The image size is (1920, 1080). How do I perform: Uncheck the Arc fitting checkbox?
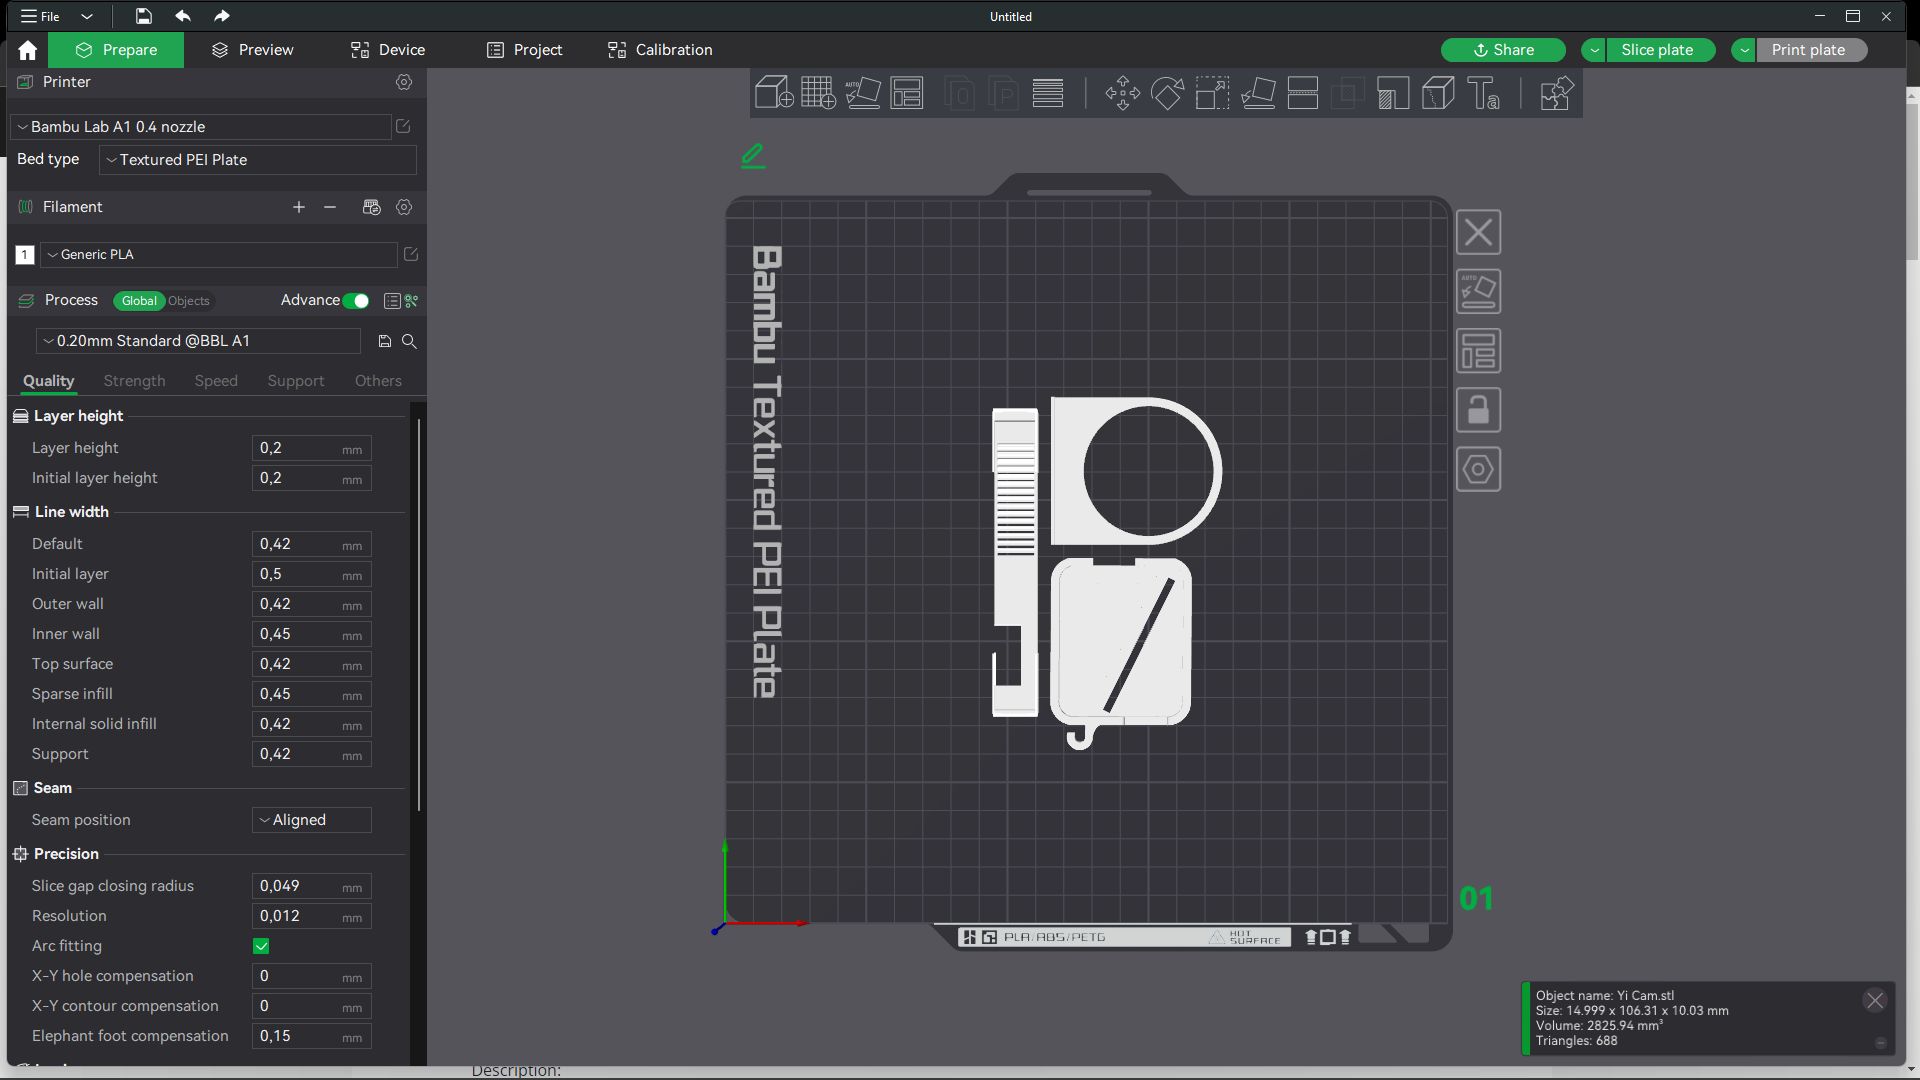coord(261,946)
